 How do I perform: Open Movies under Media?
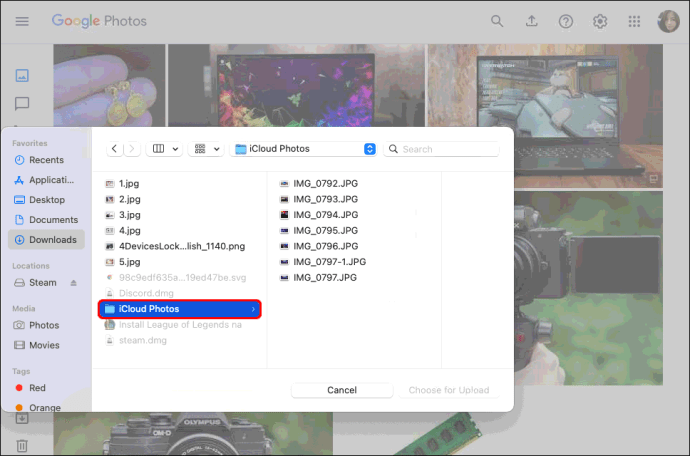click(46, 345)
